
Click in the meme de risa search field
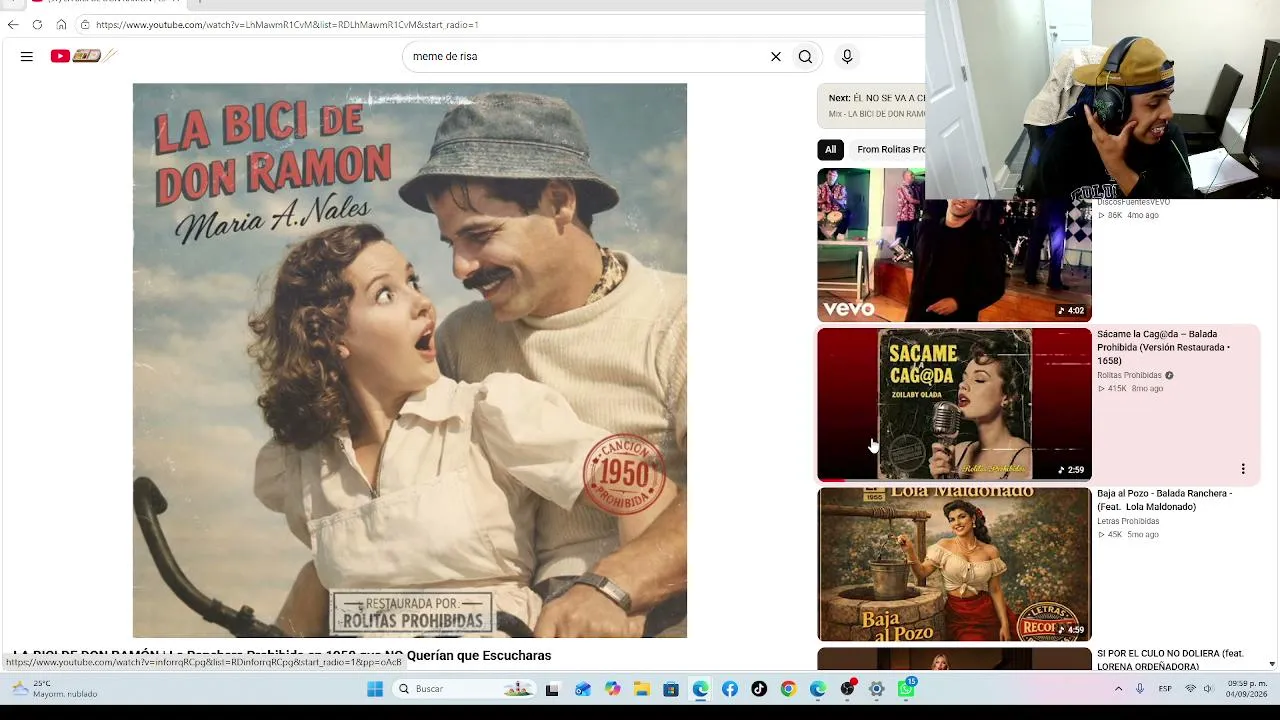coord(585,57)
